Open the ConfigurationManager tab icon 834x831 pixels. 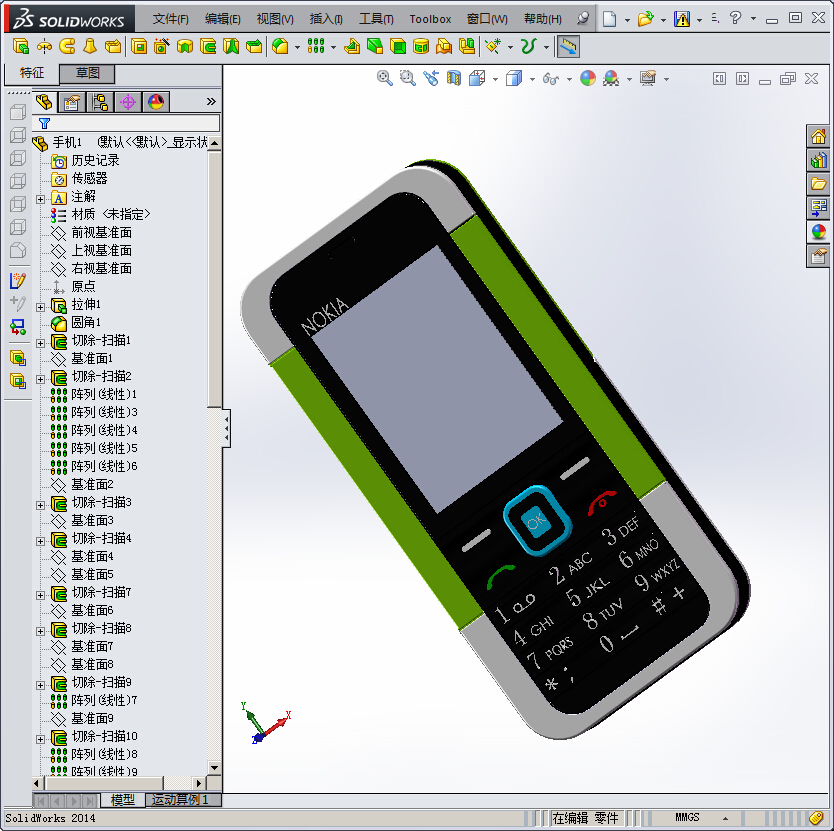coord(100,102)
